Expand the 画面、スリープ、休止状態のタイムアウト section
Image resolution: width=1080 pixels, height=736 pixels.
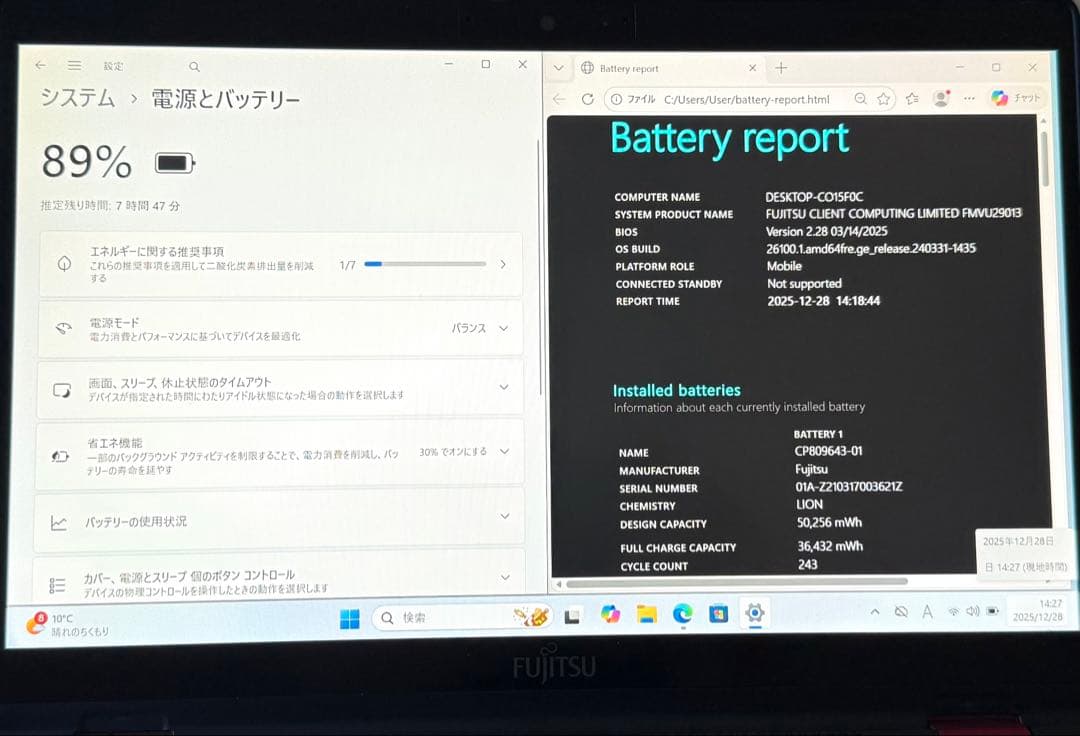(x=503, y=388)
